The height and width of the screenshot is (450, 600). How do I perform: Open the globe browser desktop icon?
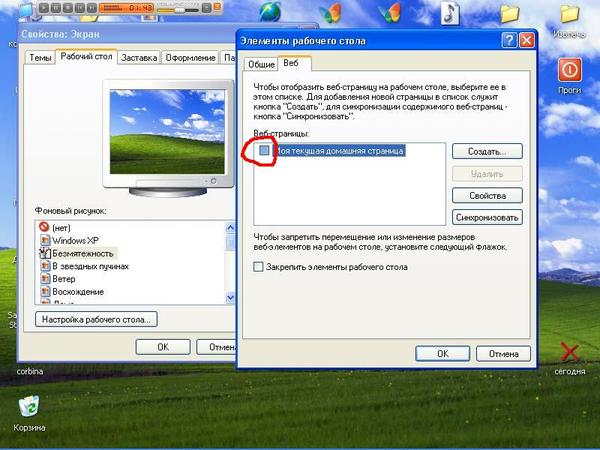pos(270,11)
